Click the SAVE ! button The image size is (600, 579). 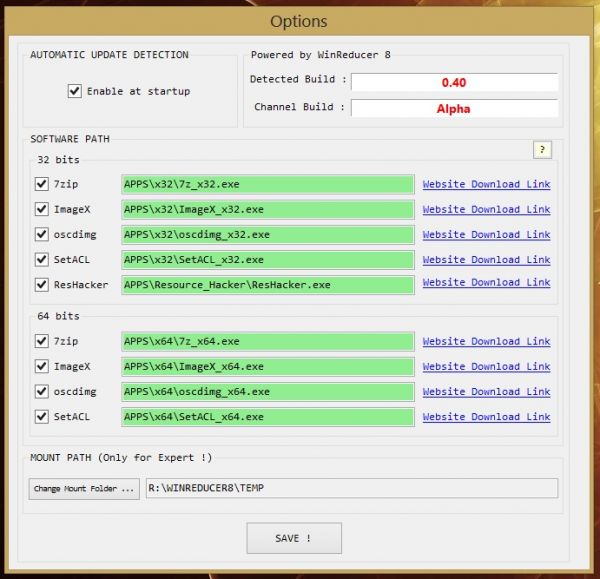tap(294, 538)
